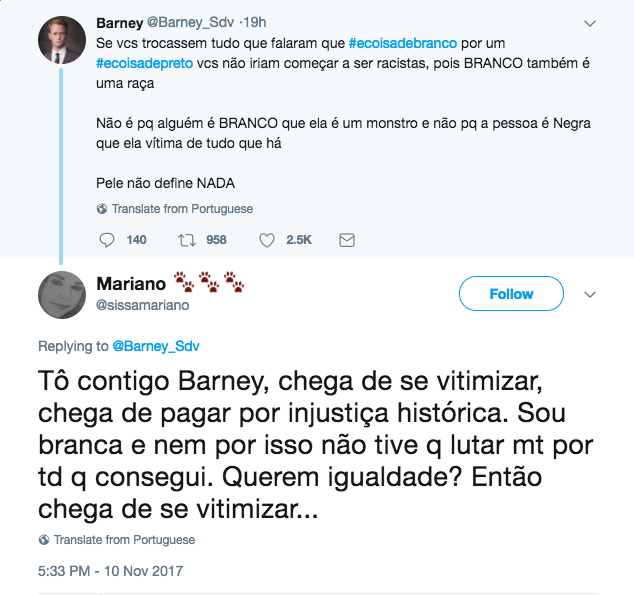Click the envelope direct message icon
The width and height of the screenshot is (634, 595).
347,240
